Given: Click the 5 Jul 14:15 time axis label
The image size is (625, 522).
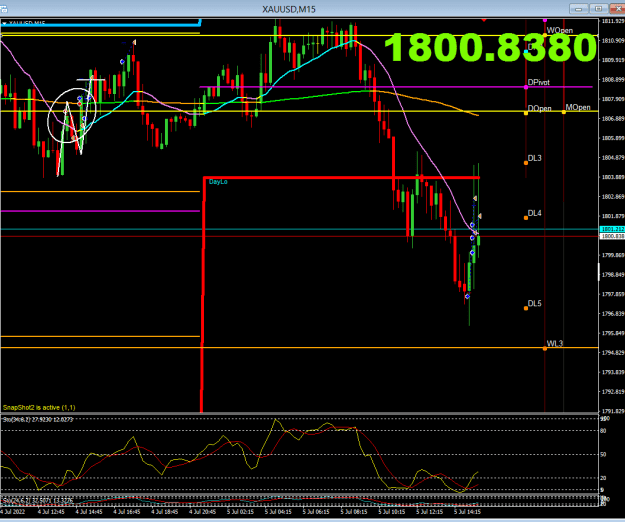Looking at the screenshot, I should (468, 512).
